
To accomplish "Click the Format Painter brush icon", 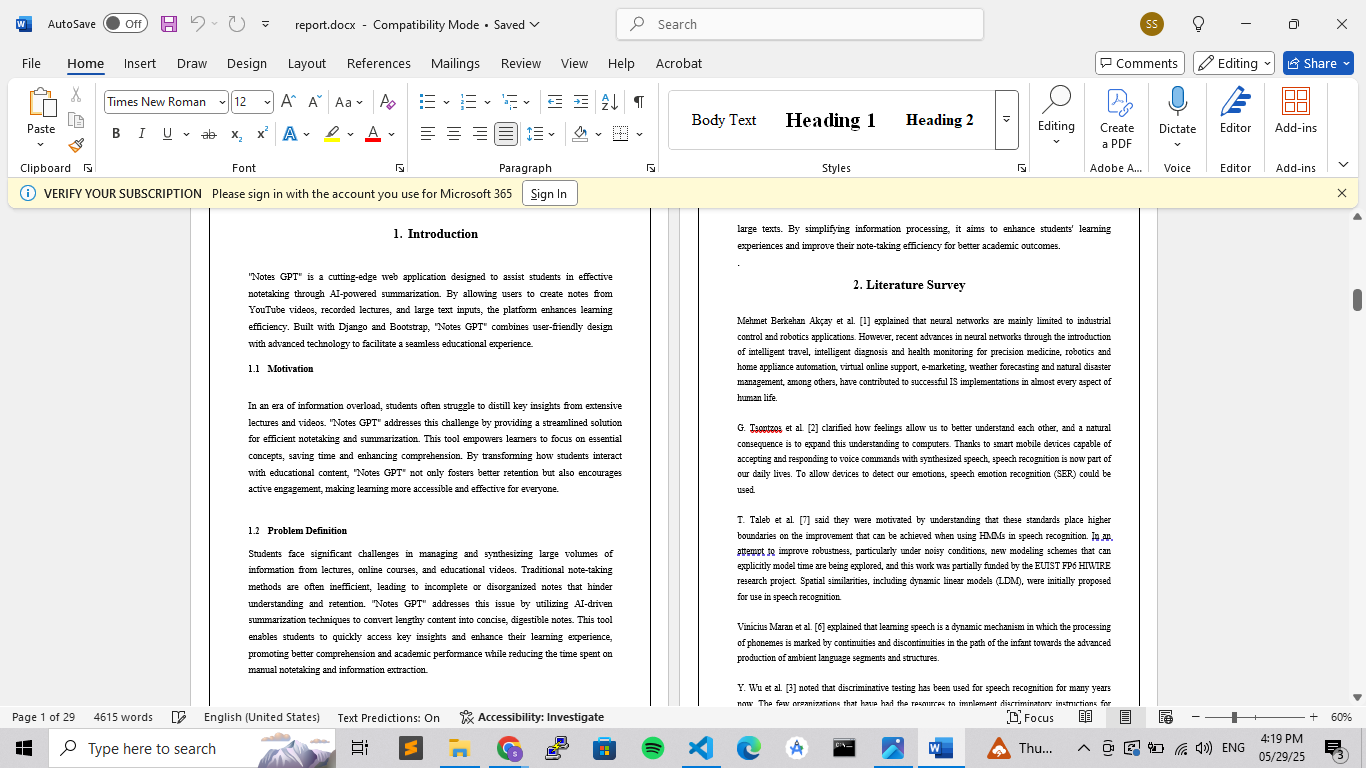I will click(76, 145).
